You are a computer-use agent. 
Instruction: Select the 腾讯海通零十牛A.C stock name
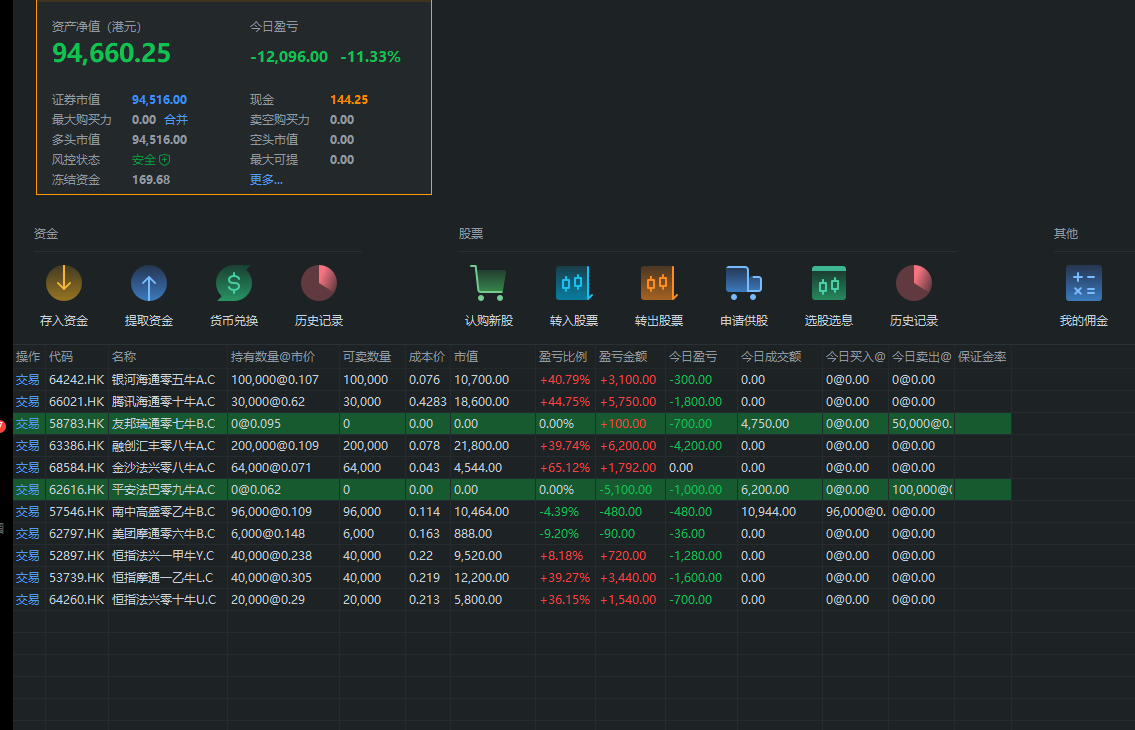[164, 401]
